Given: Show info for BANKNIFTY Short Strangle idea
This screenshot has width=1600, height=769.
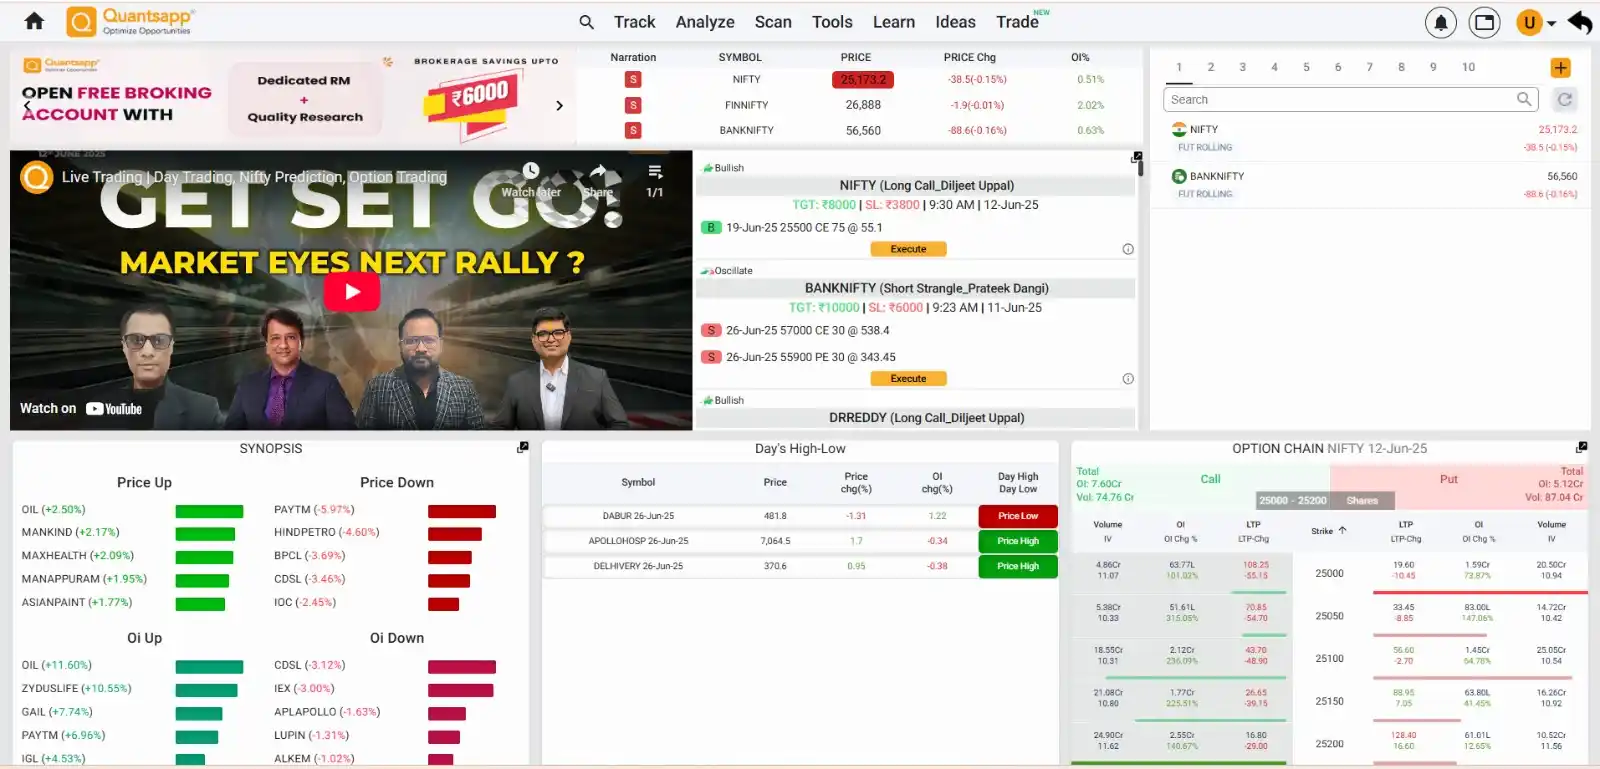Looking at the screenshot, I should pos(1128,379).
